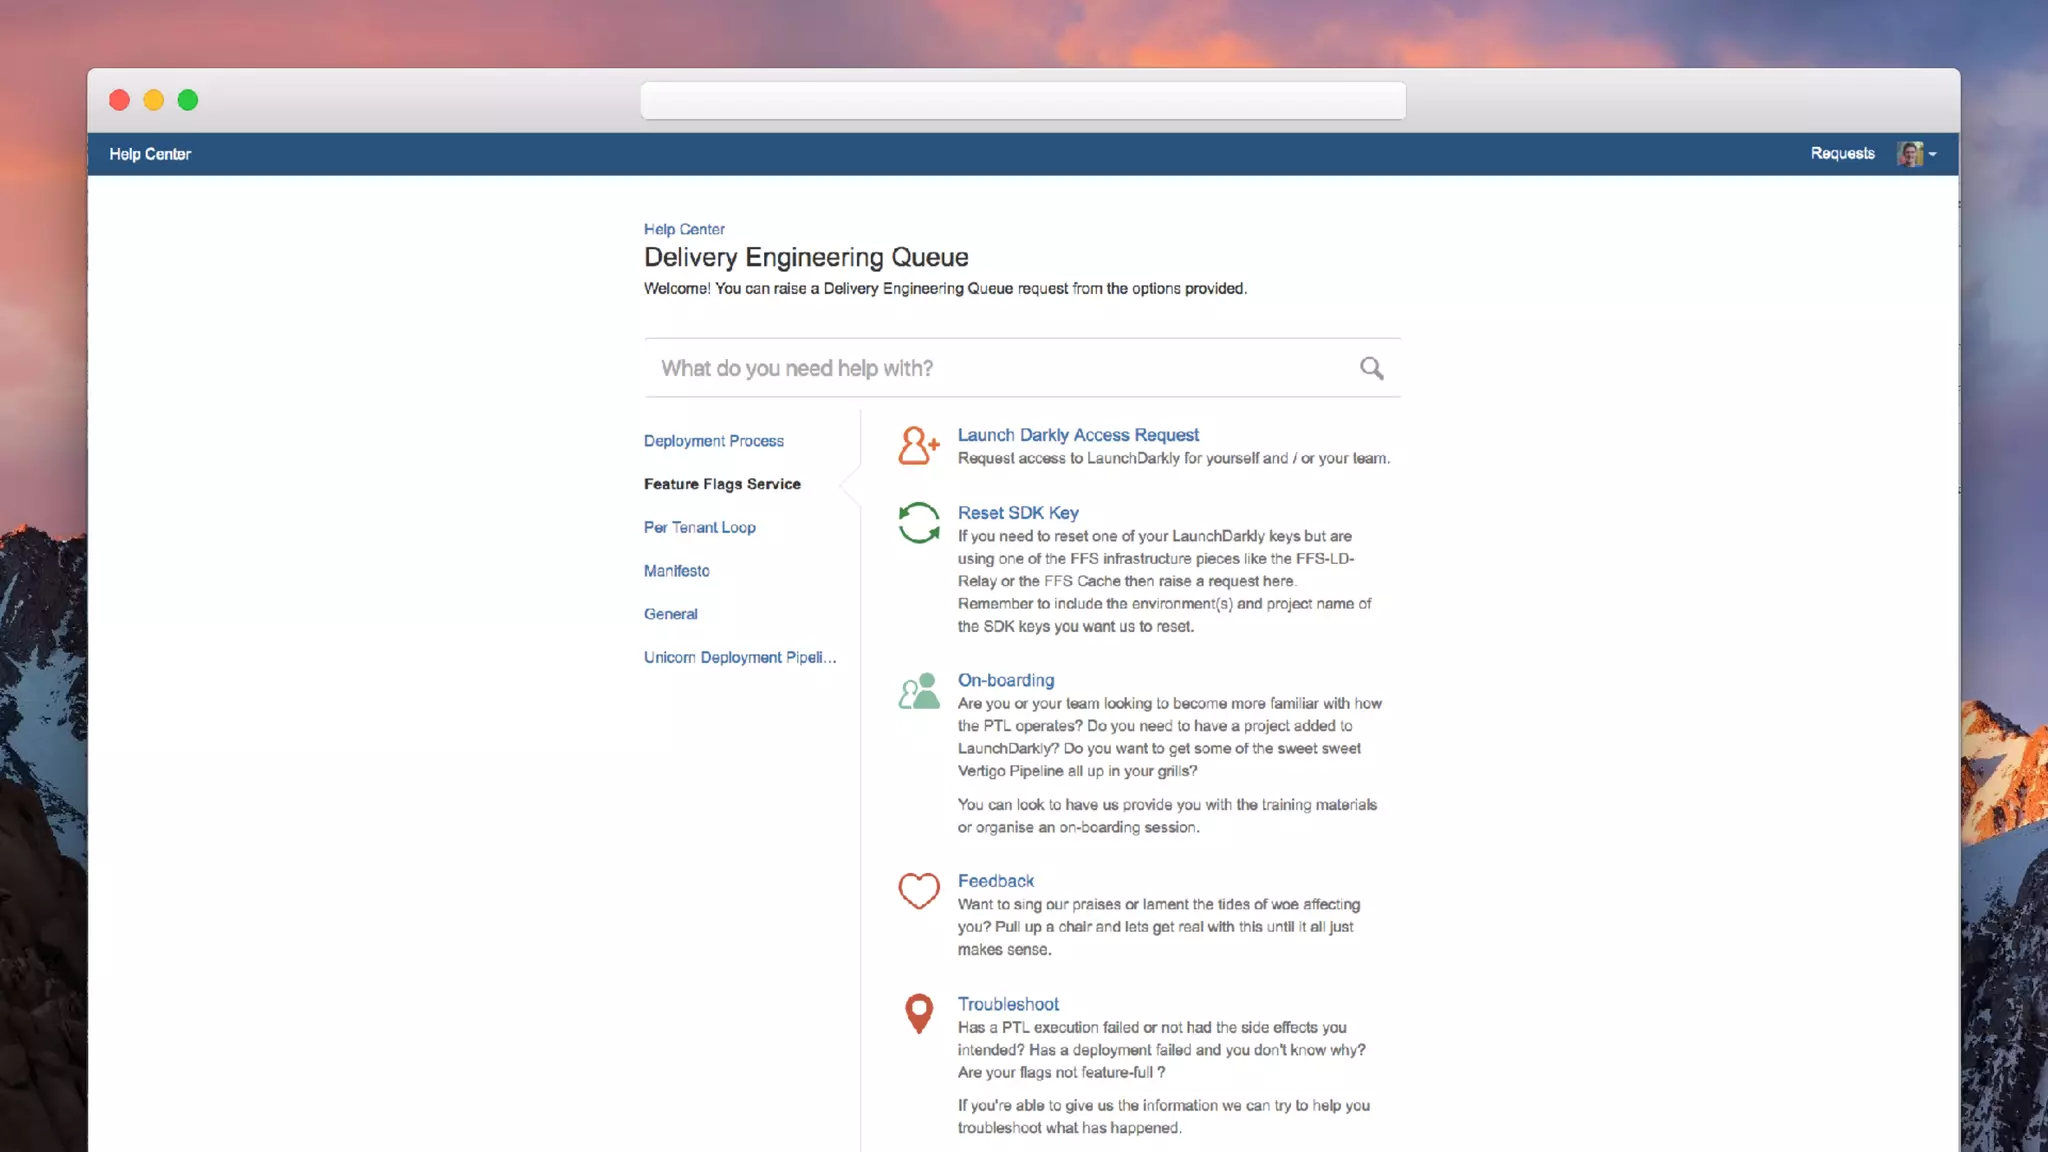Click the Launch Darkly person-plus icon

[x=918, y=446]
